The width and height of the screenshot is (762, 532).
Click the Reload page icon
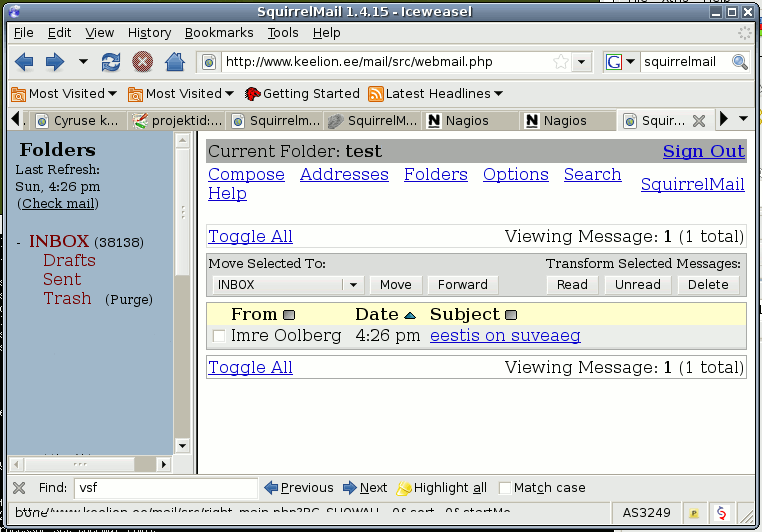point(111,62)
